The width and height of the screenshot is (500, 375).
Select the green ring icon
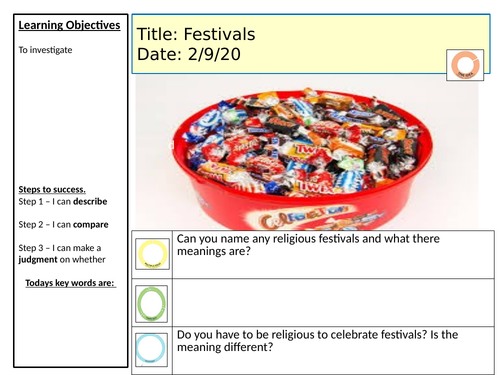point(151,304)
